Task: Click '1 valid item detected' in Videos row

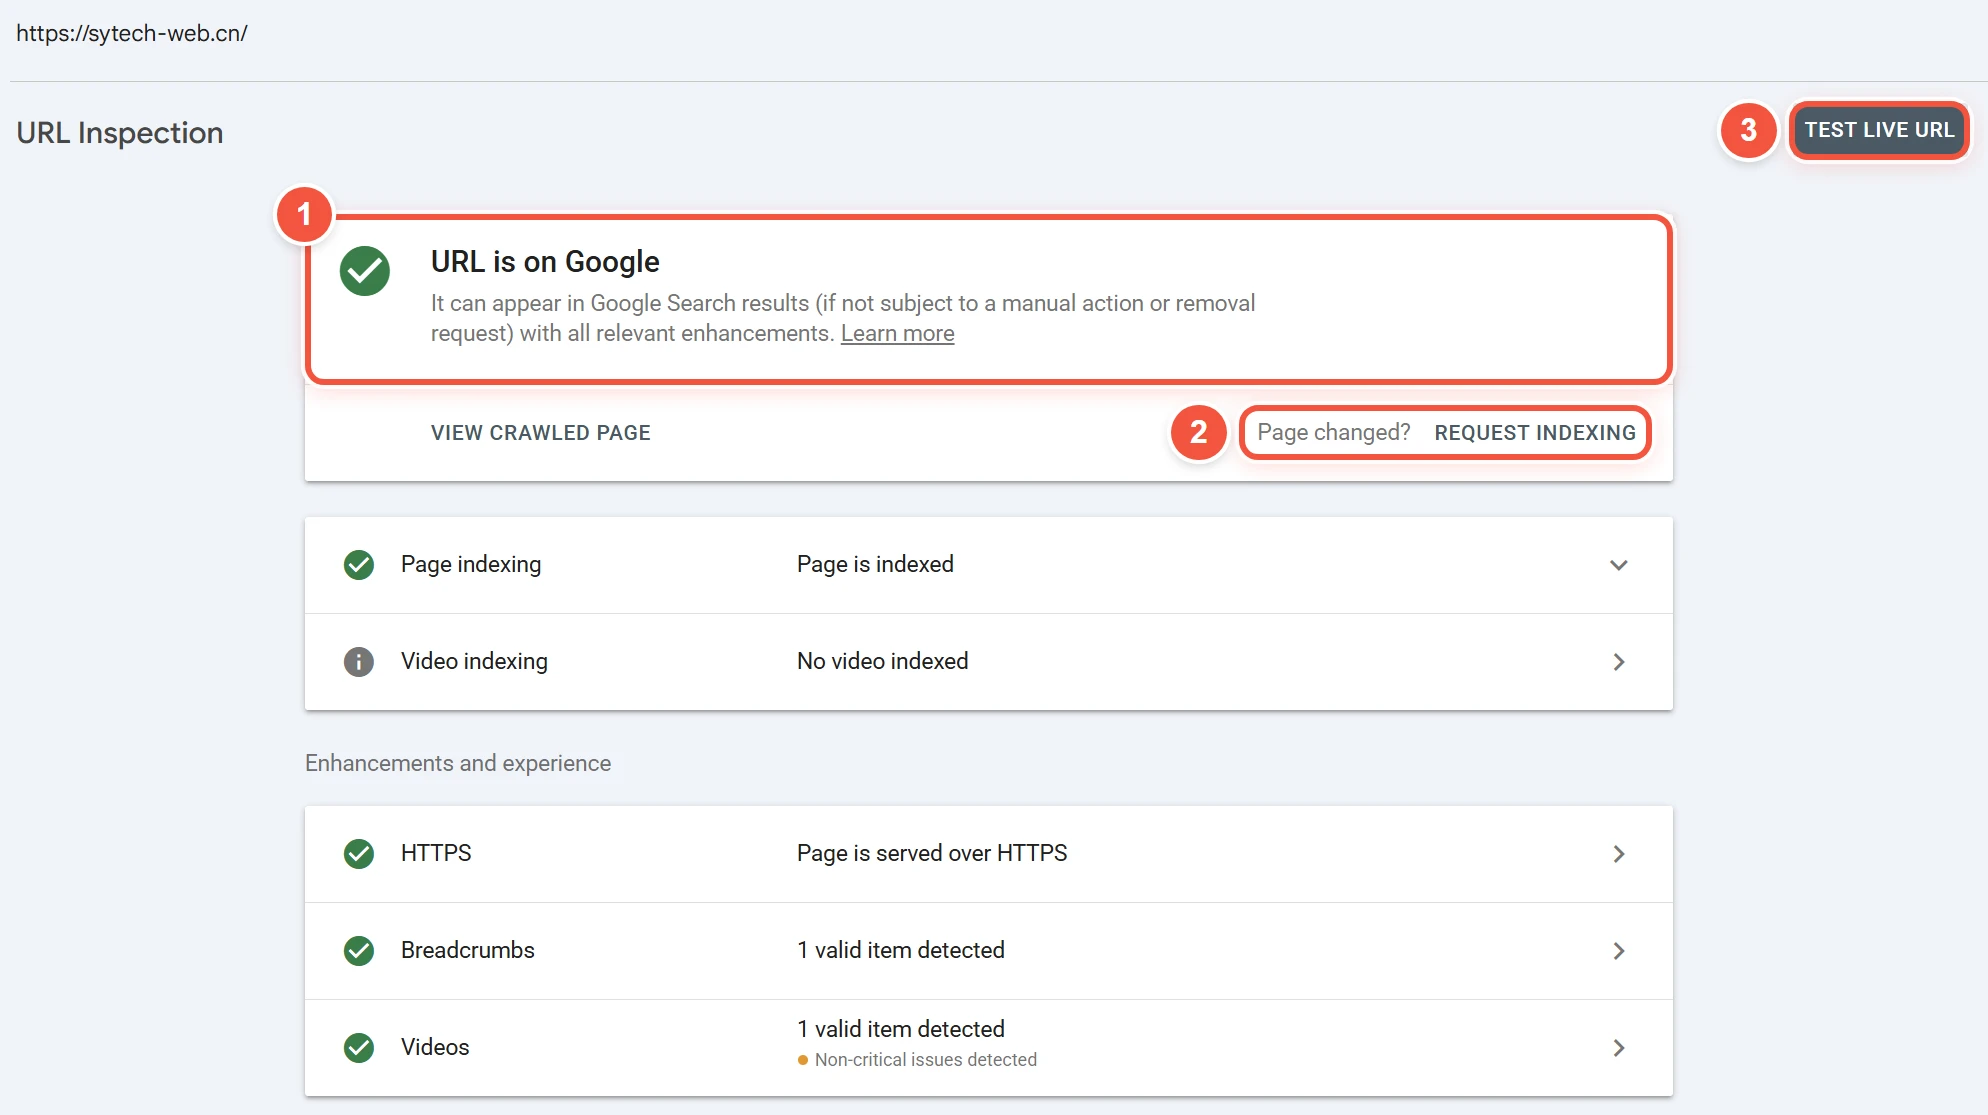Action: tap(901, 1029)
